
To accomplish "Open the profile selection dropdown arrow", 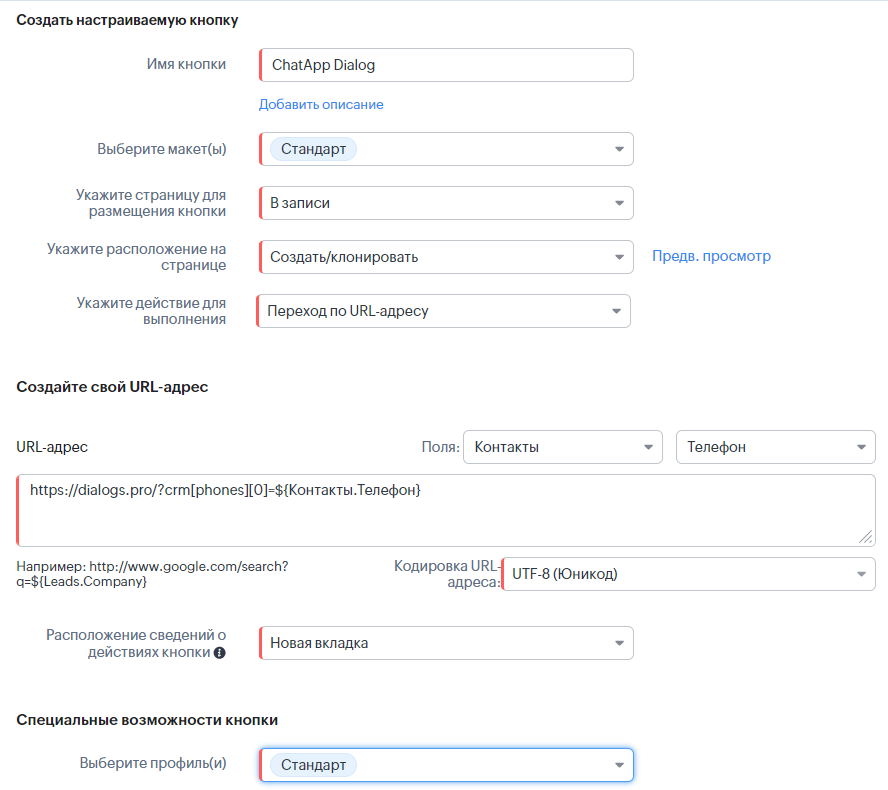I will pos(619,765).
